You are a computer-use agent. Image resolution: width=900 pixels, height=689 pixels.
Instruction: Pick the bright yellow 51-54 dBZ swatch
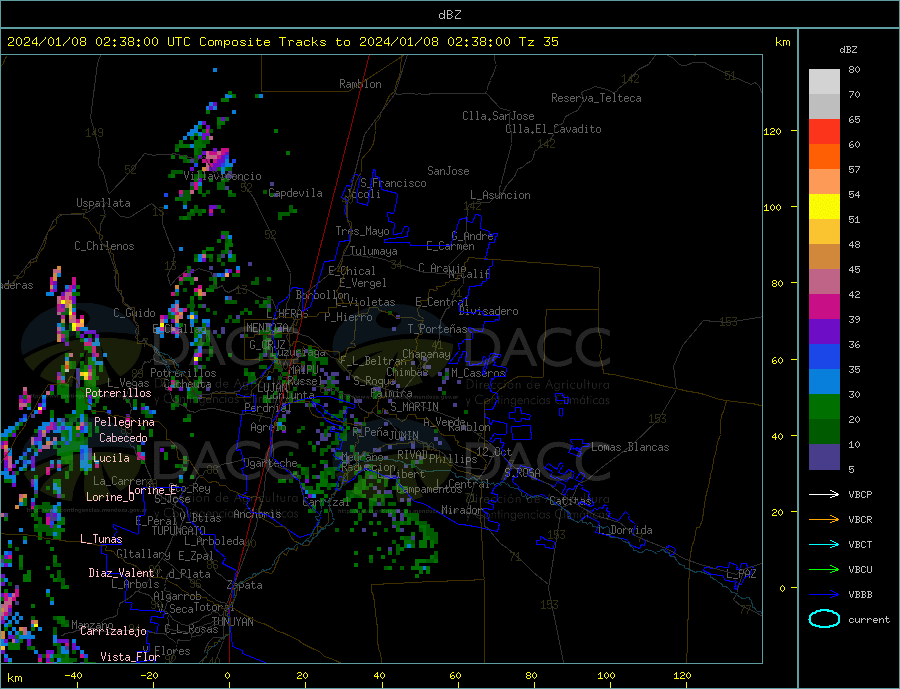tap(824, 207)
